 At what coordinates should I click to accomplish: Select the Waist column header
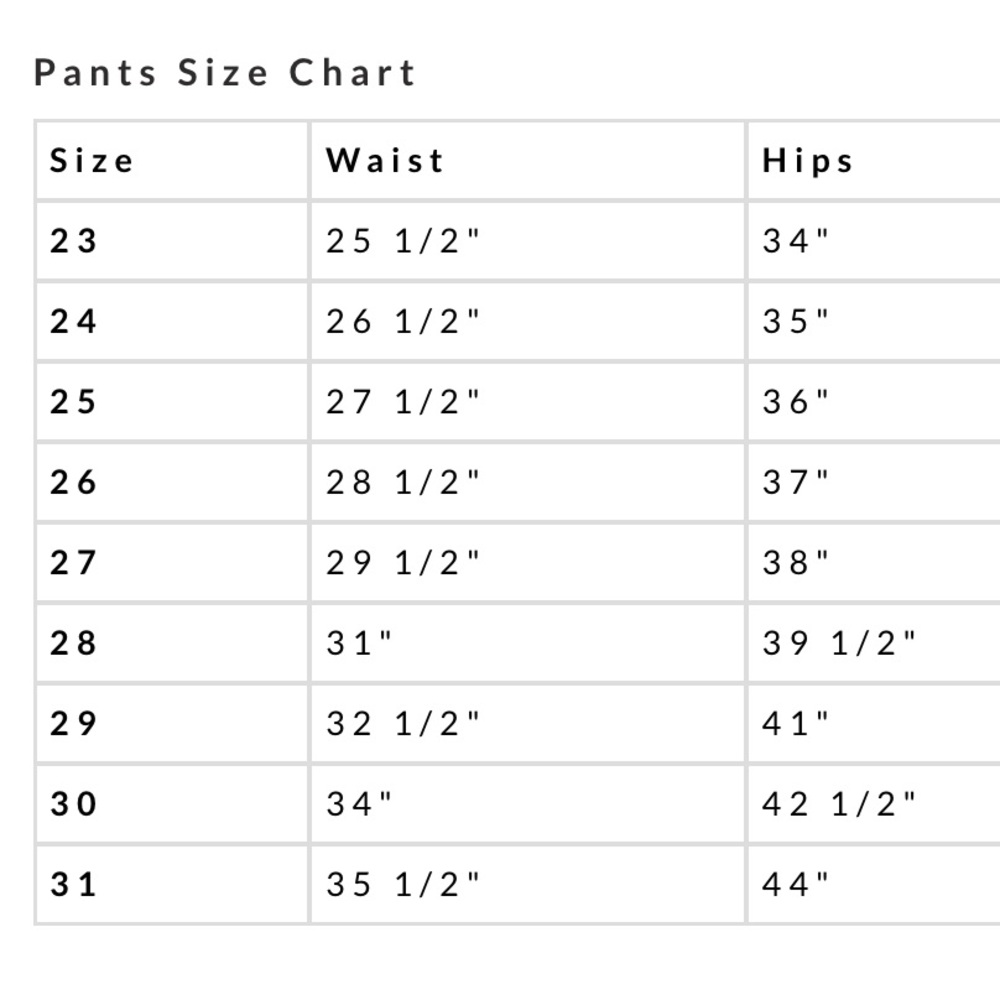(385, 161)
